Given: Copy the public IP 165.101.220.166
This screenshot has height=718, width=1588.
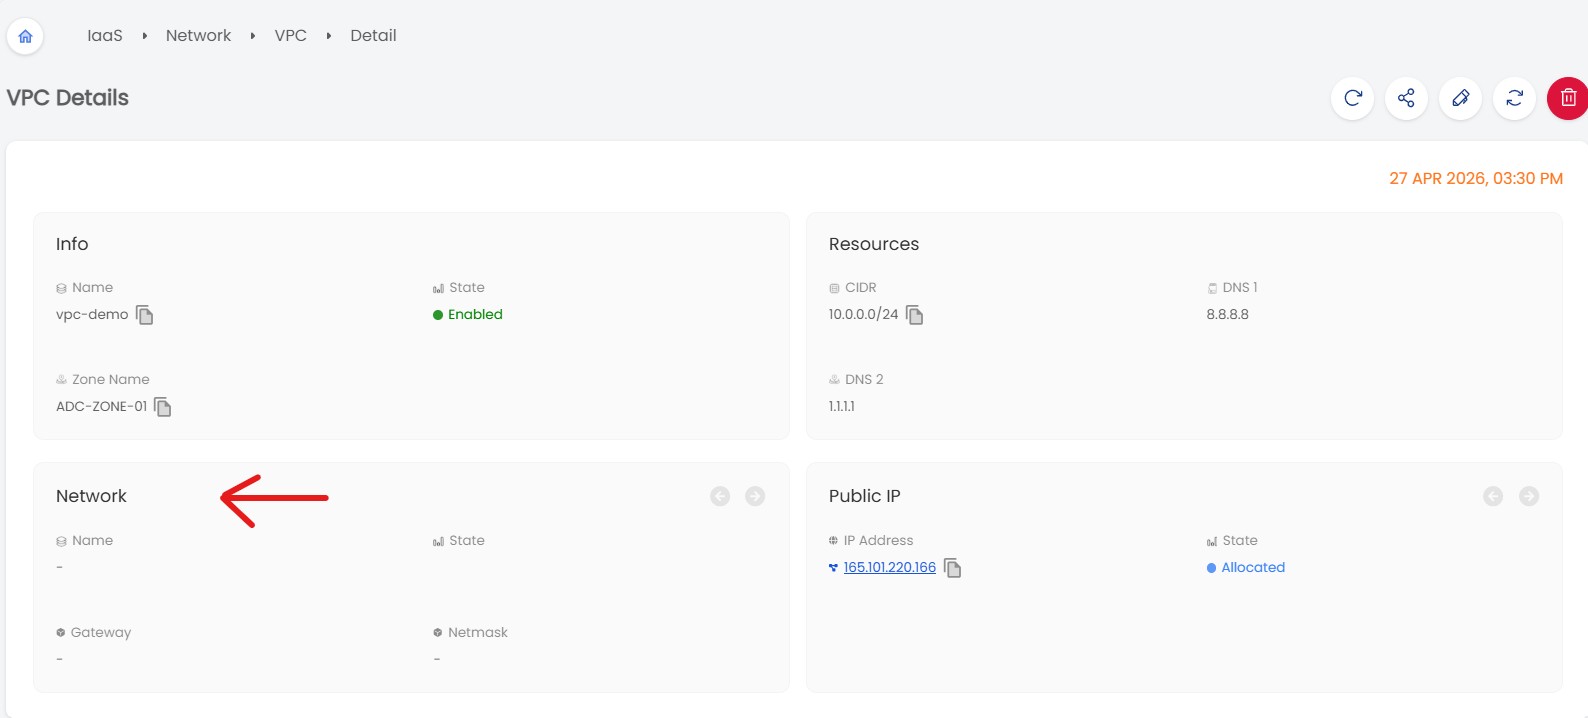Looking at the screenshot, I should tap(953, 568).
